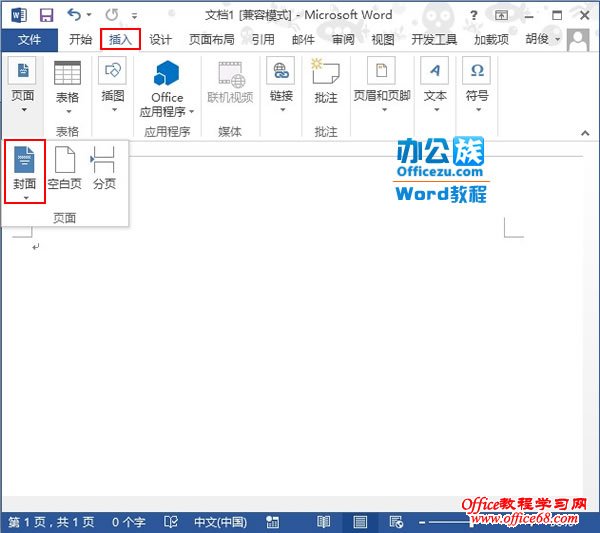600x533 pixels.
Task: Click the zoom out minus button
Action: click(x=422, y=522)
